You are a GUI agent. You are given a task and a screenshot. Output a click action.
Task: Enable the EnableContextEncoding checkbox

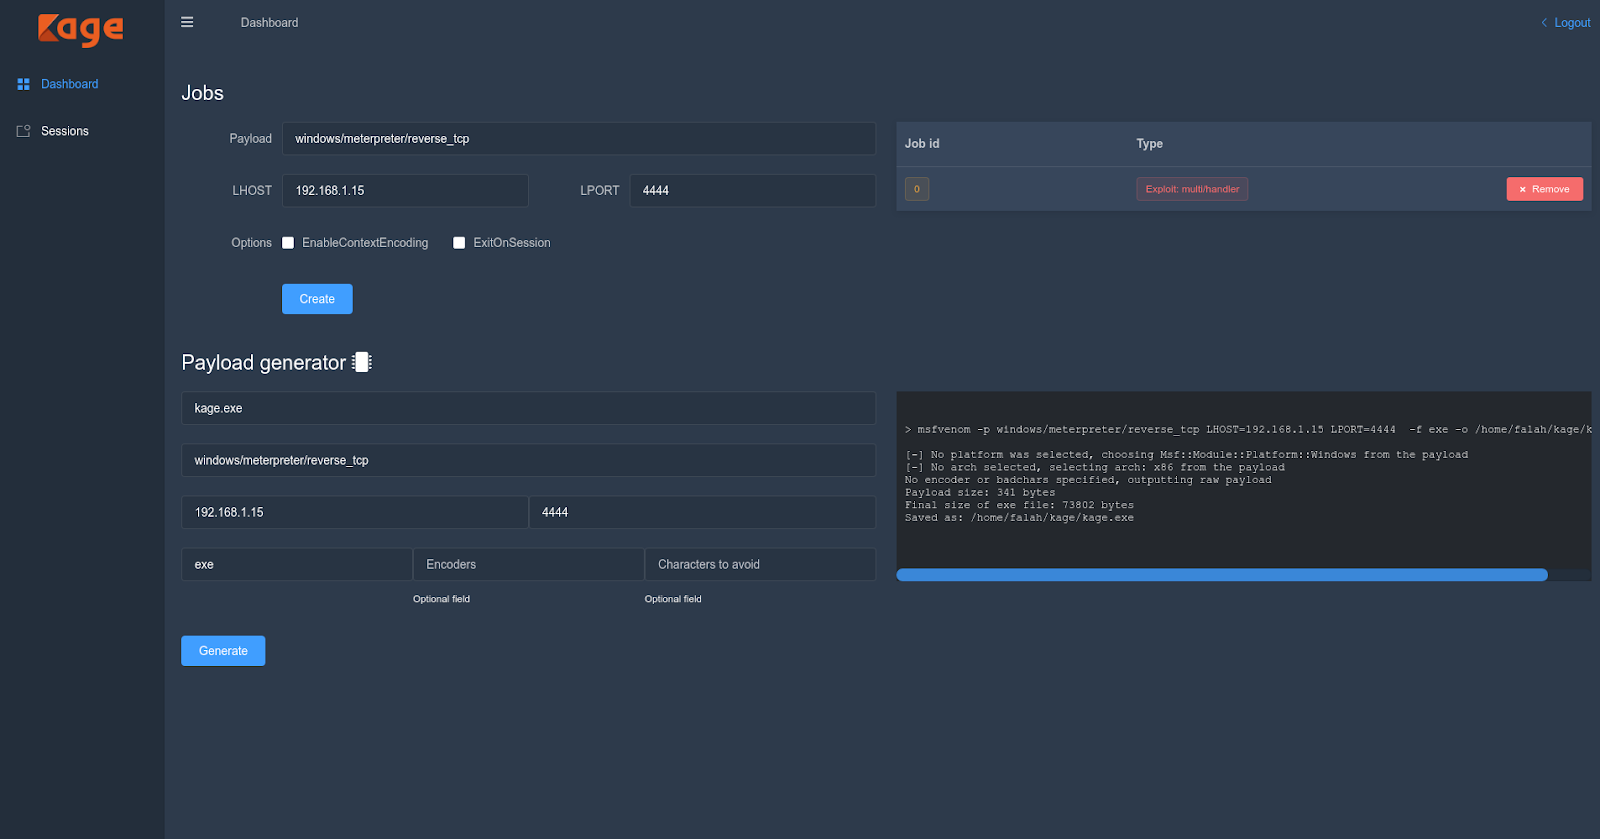coord(288,243)
